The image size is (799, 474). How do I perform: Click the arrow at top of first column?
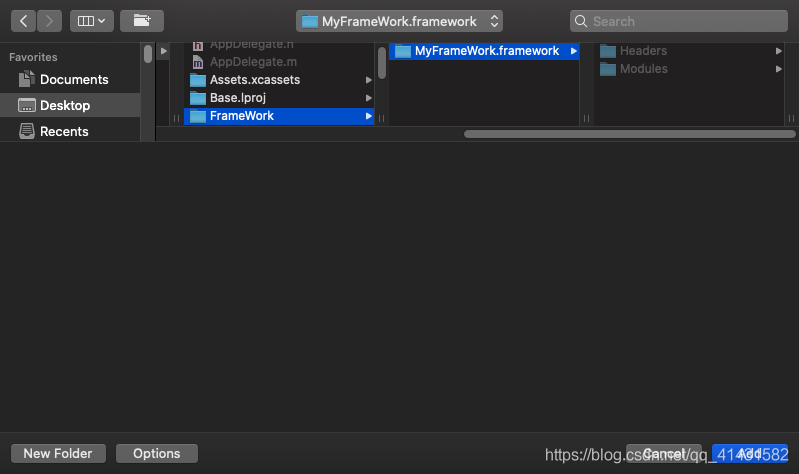[x=164, y=51]
